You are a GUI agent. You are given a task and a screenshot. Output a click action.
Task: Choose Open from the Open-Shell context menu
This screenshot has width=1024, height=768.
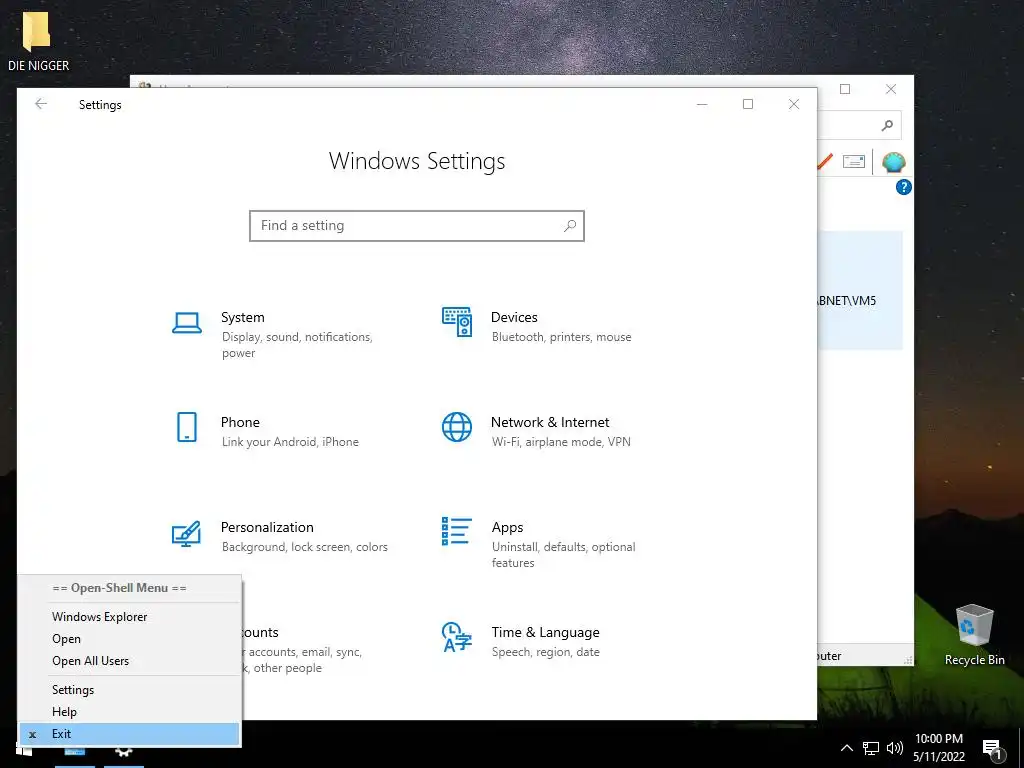click(x=129, y=639)
